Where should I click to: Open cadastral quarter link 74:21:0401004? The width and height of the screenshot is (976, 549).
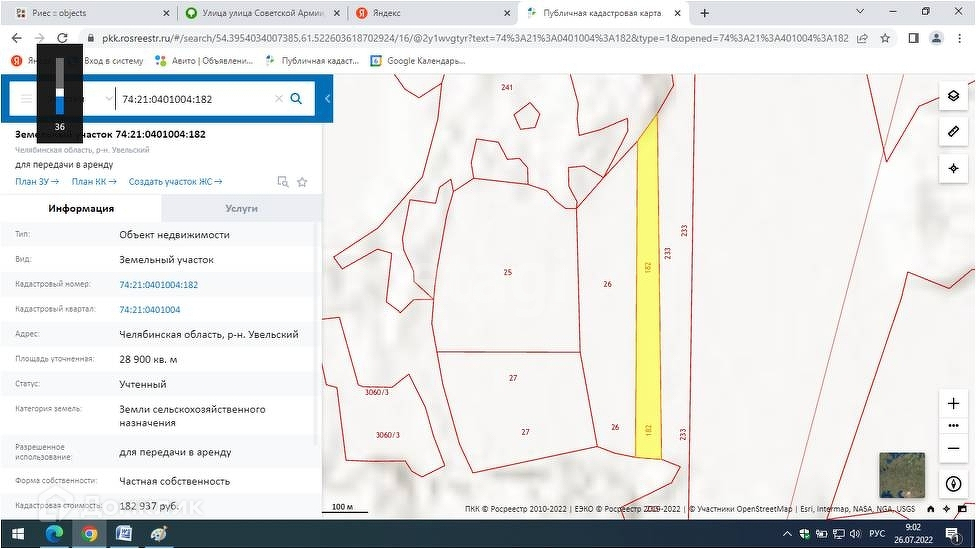(x=150, y=310)
